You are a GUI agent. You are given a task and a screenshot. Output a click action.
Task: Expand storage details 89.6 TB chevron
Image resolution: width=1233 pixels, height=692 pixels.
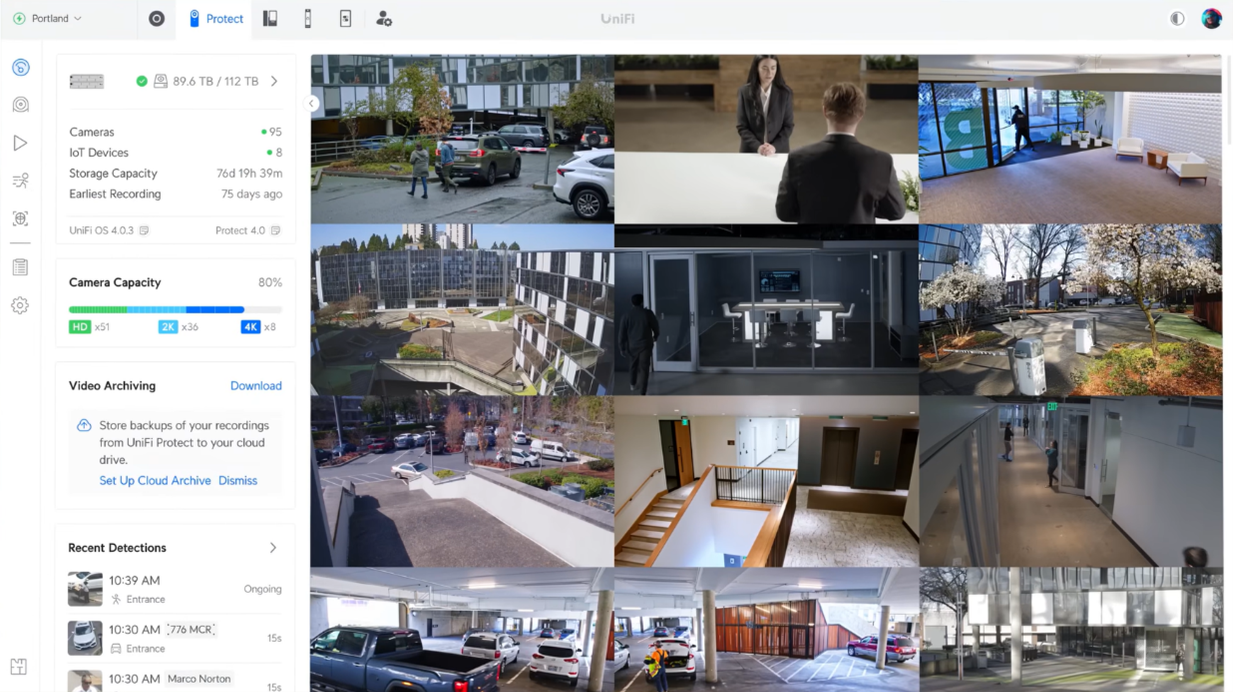tap(274, 81)
